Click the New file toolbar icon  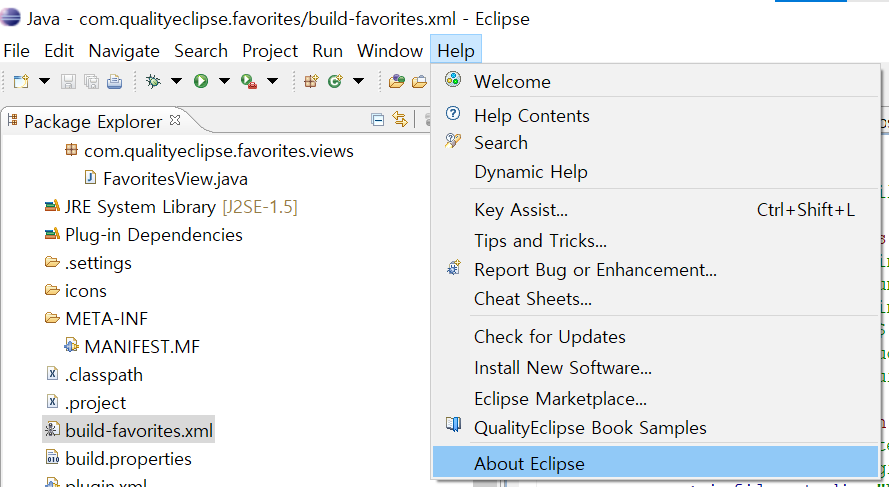click(x=22, y=82)
